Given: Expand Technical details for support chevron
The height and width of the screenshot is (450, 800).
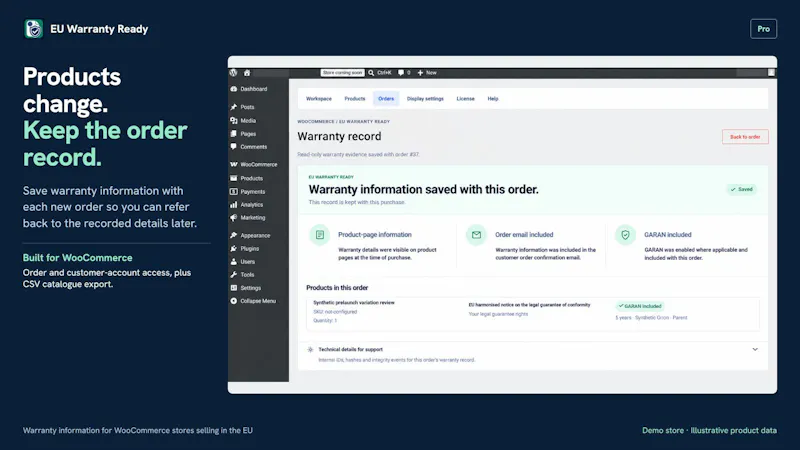Looking at the screenshot, I should pyautogui.click(x=755, y=349).
